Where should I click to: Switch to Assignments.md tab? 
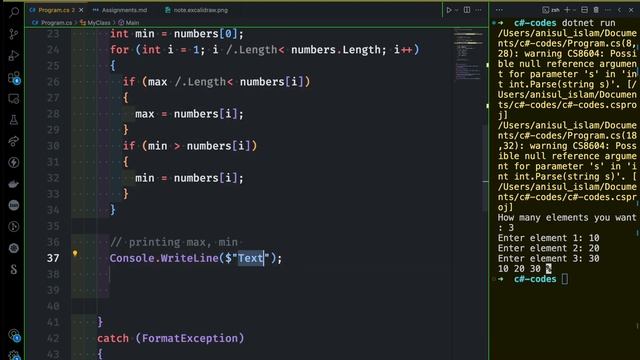click(x=124, y=10)
